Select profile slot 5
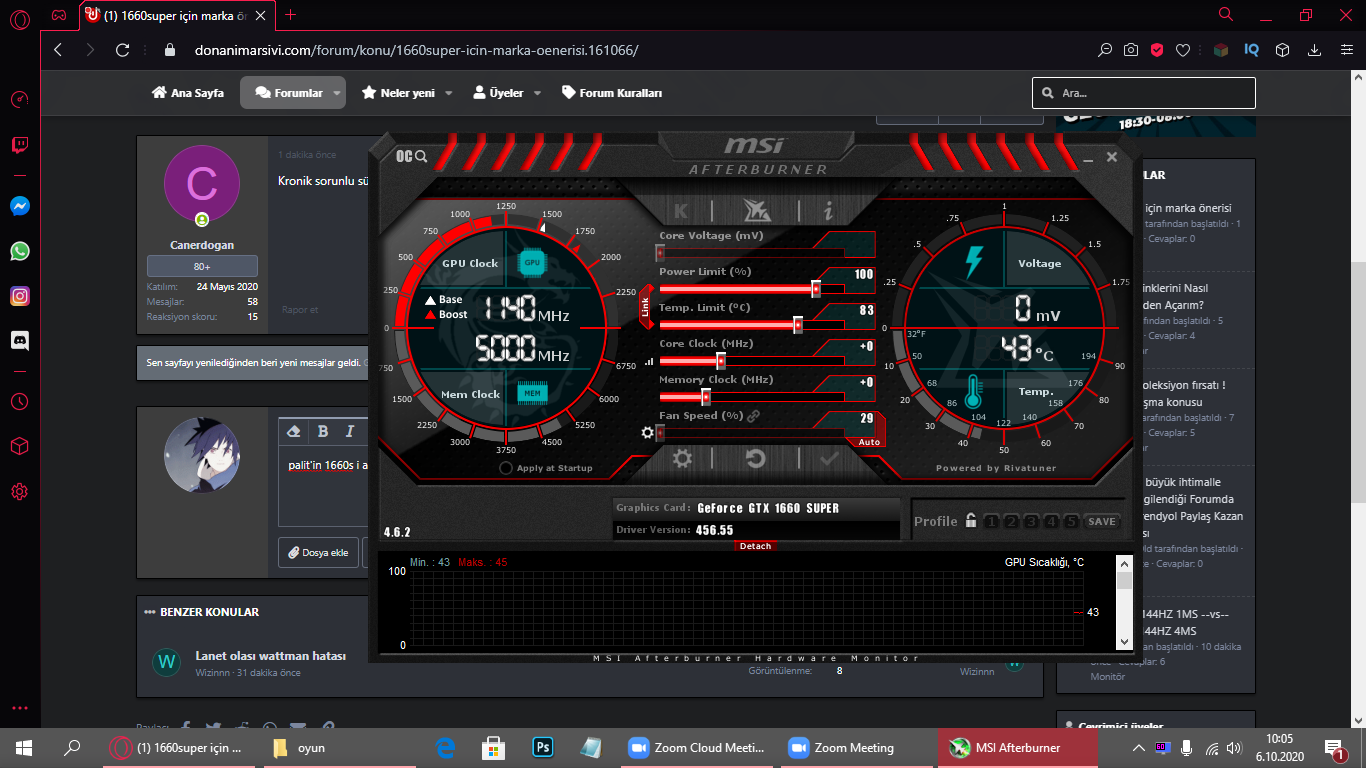The height and width of the screenshot is (768, 1366). coord(1072,521)
